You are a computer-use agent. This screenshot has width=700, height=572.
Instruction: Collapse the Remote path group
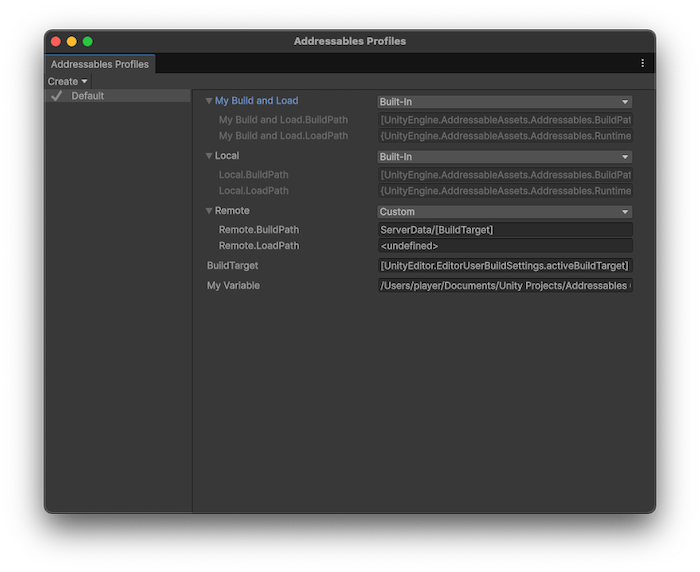(209, 211)
